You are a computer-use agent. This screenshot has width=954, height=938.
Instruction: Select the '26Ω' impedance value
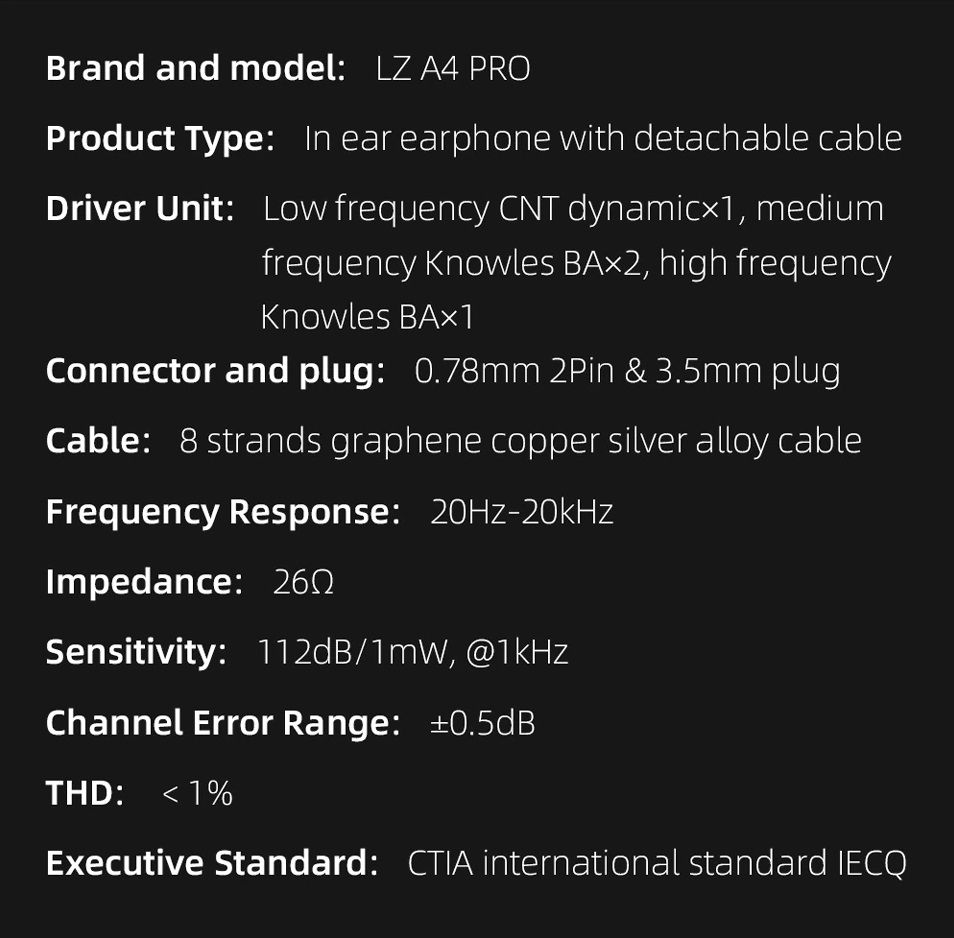pos(303,582)
